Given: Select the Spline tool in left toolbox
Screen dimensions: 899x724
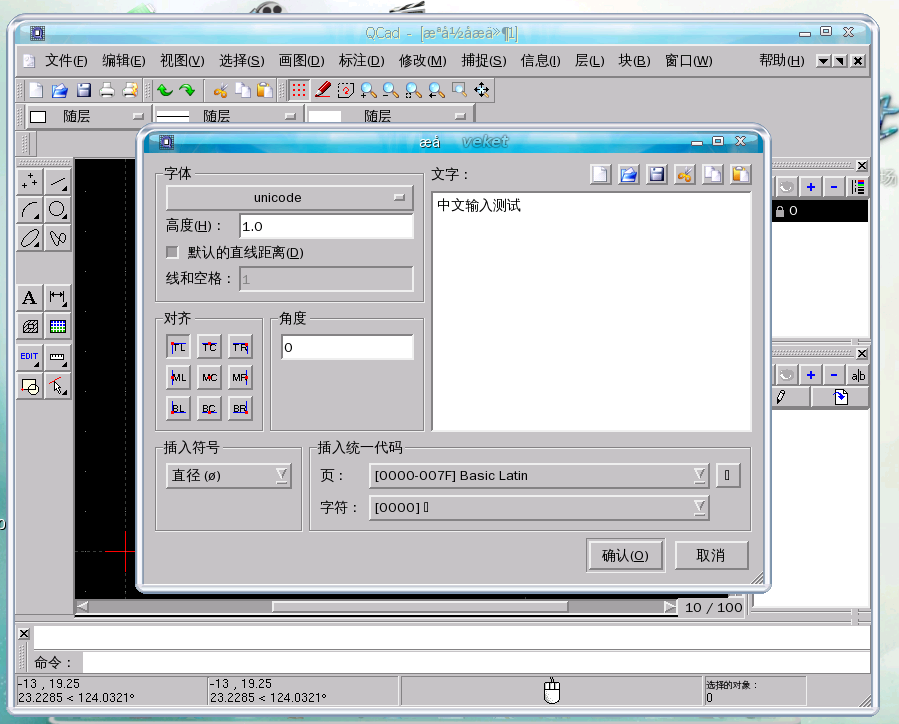Looking at the screenshot, I should [58, 238].
